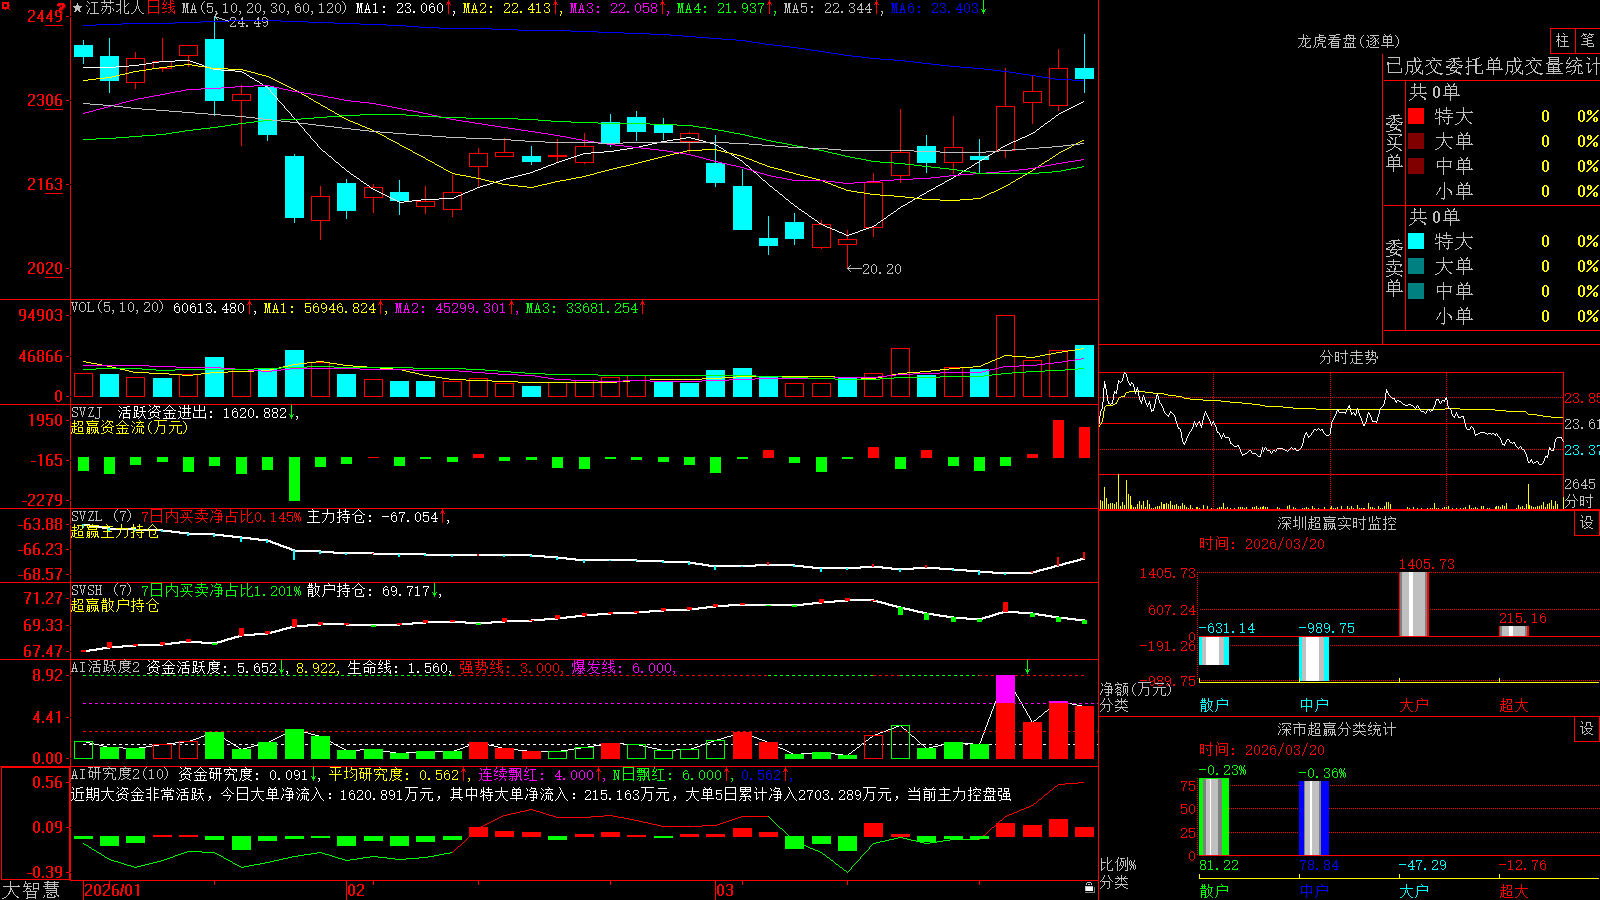Click 散户 label in 深市超赢分类统计 chart
Viewport: 1600px width, 900px height.
[1214, 890]
